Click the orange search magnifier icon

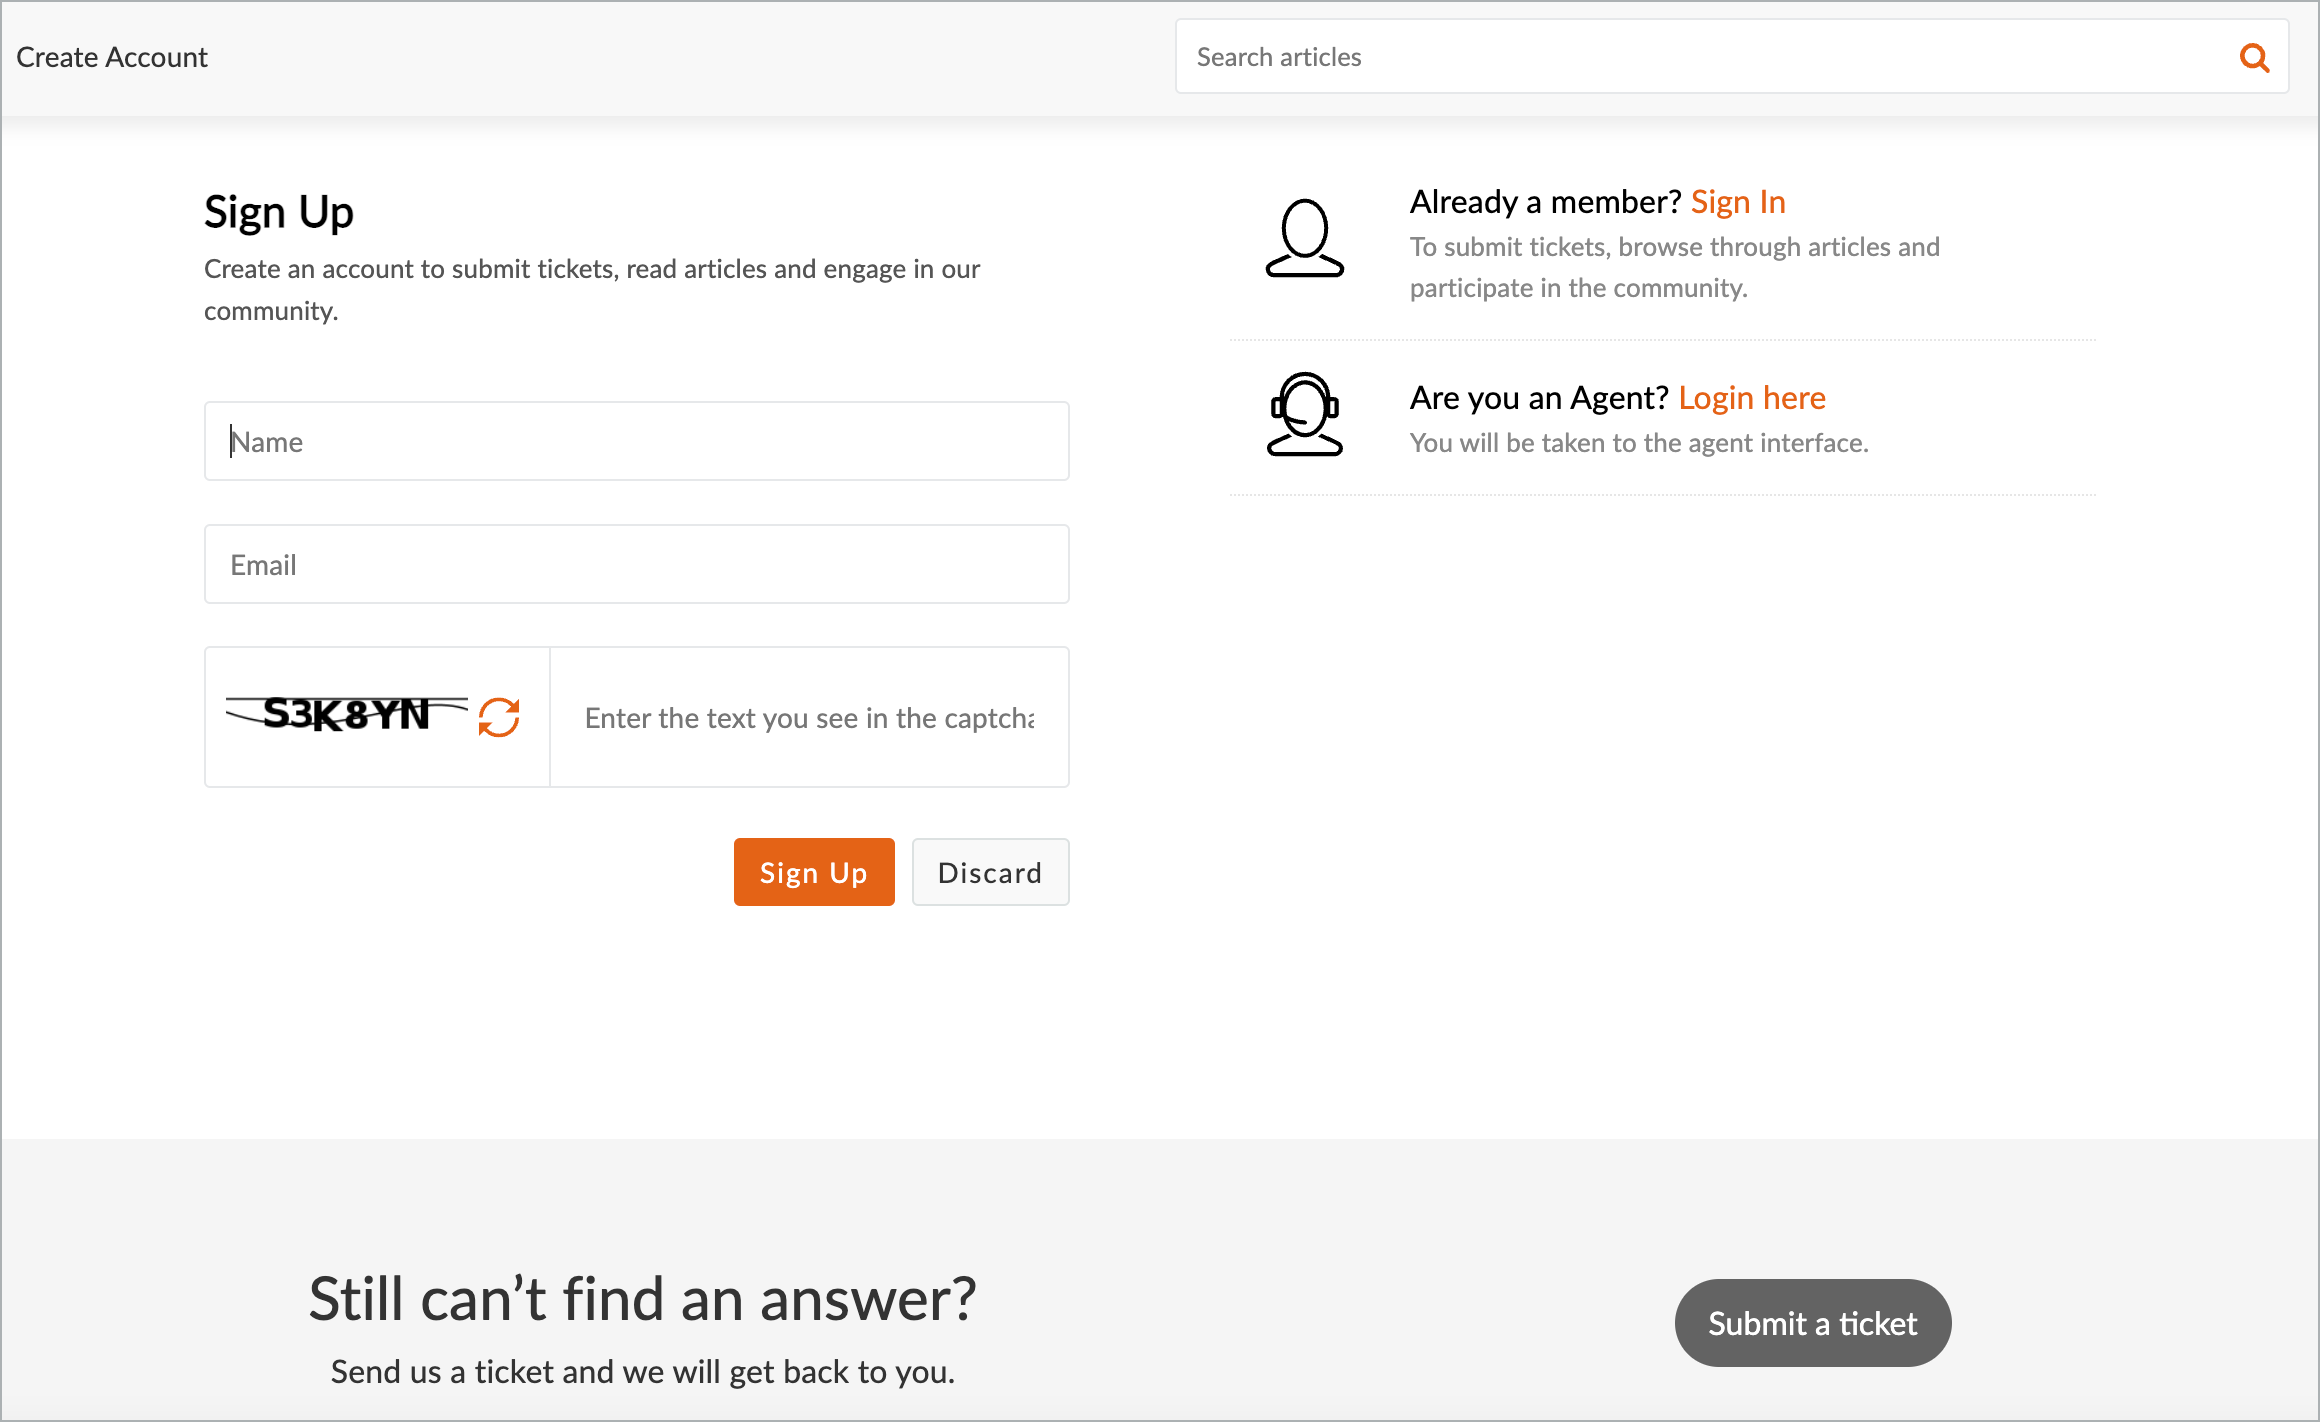pyautogui.click(x=2254, y=58)
